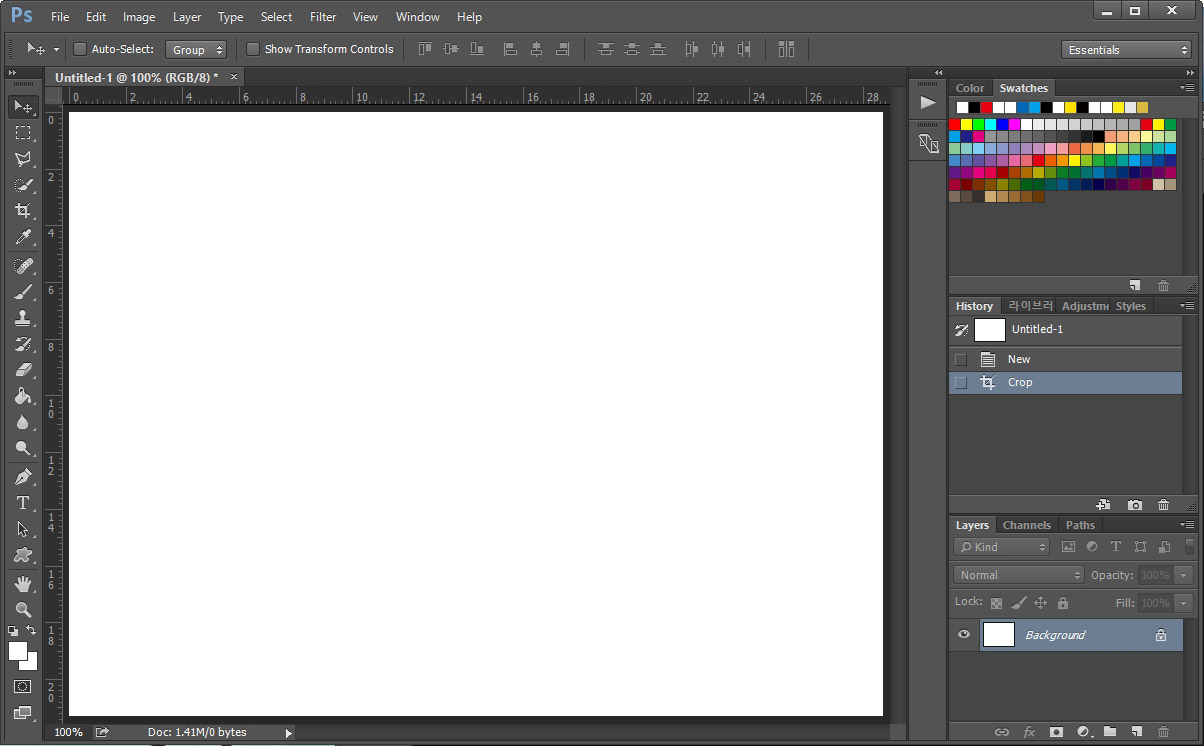Open the History panel flyout menu
The height and width of the screenshot is (746, 1204).
coord(1187,306)
